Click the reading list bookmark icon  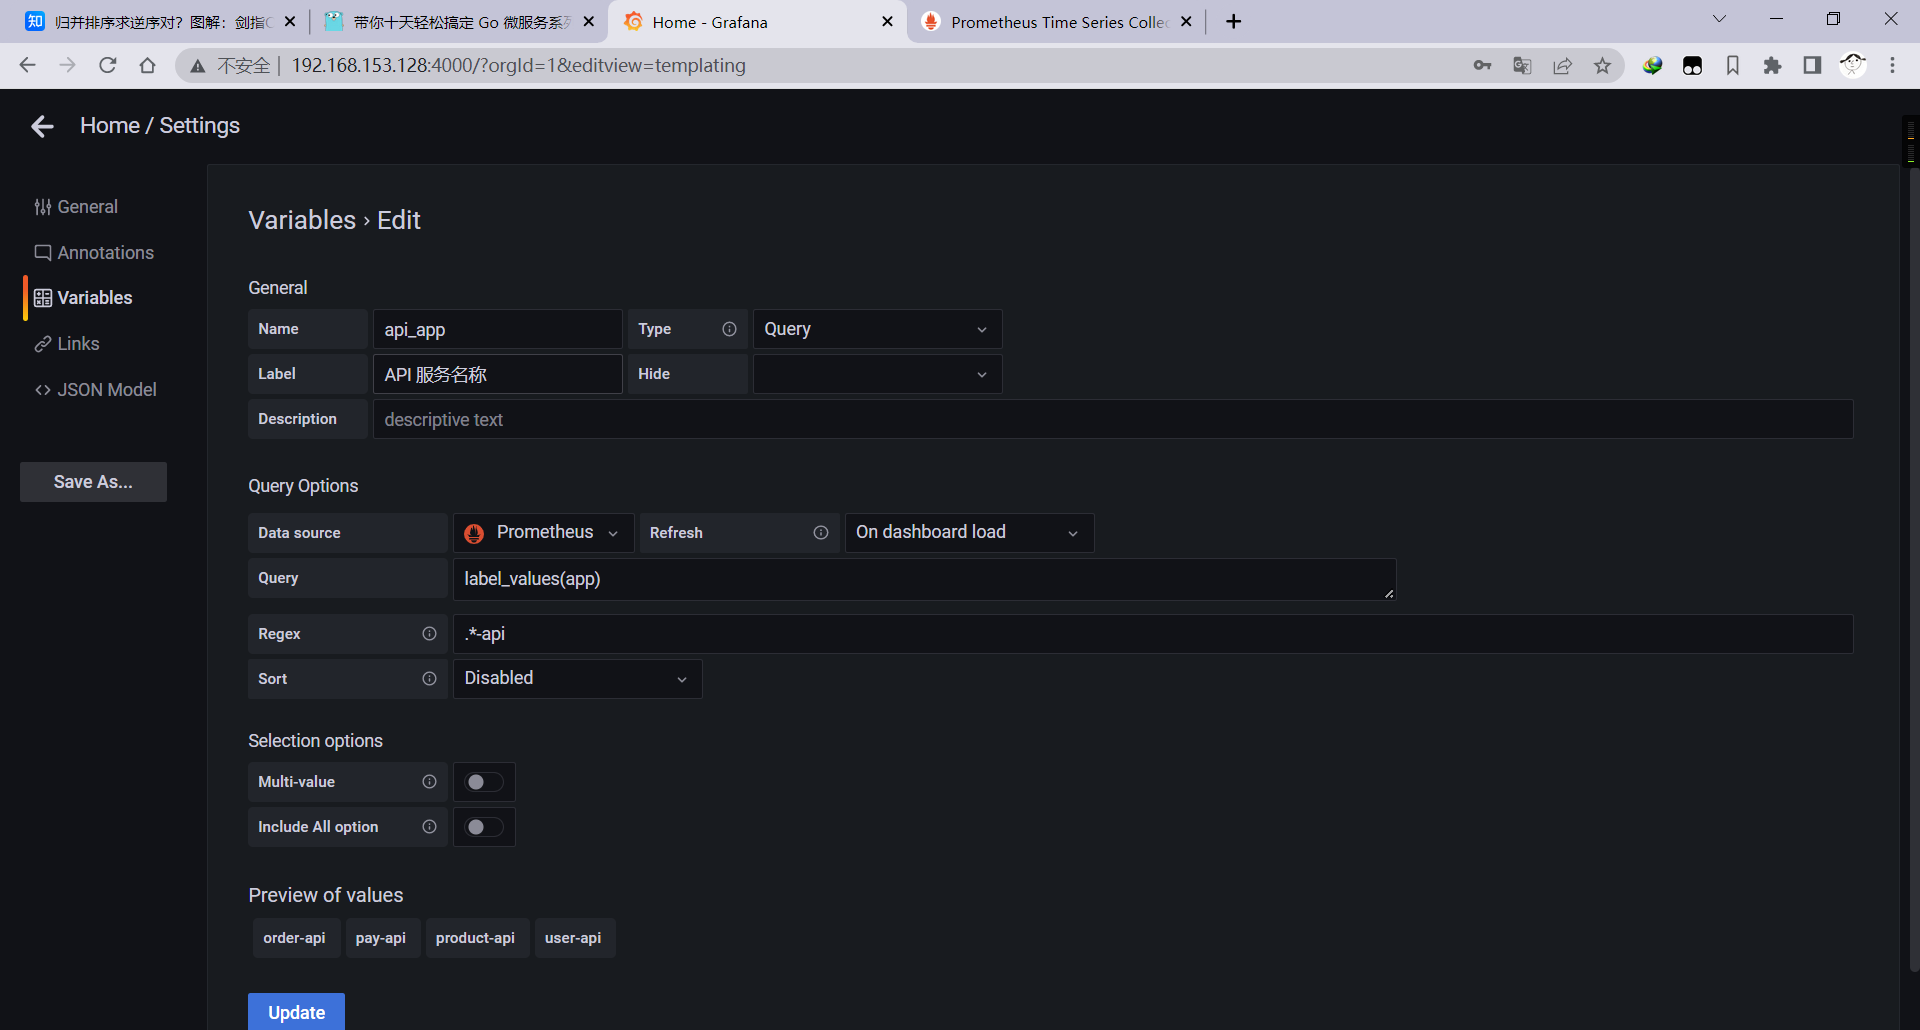[x=1732, y=65]
